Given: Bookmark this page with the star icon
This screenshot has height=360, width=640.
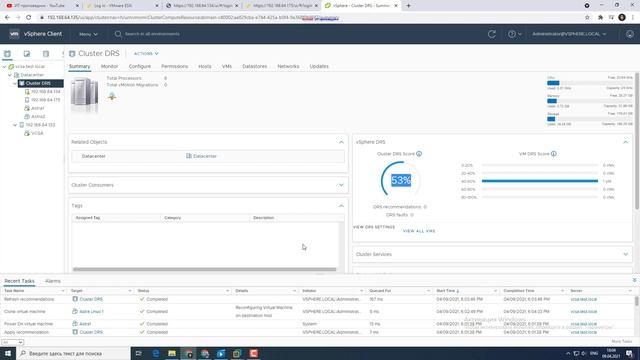Looking at the screenshot, I should click(x=587, y=18).
